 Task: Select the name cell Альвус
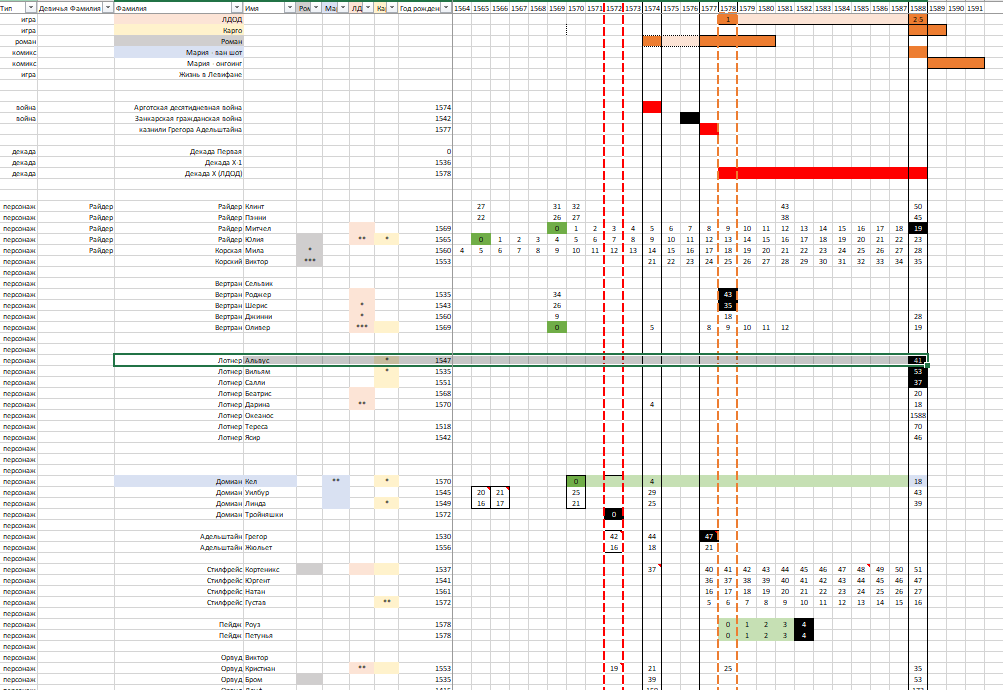[270, 361]
